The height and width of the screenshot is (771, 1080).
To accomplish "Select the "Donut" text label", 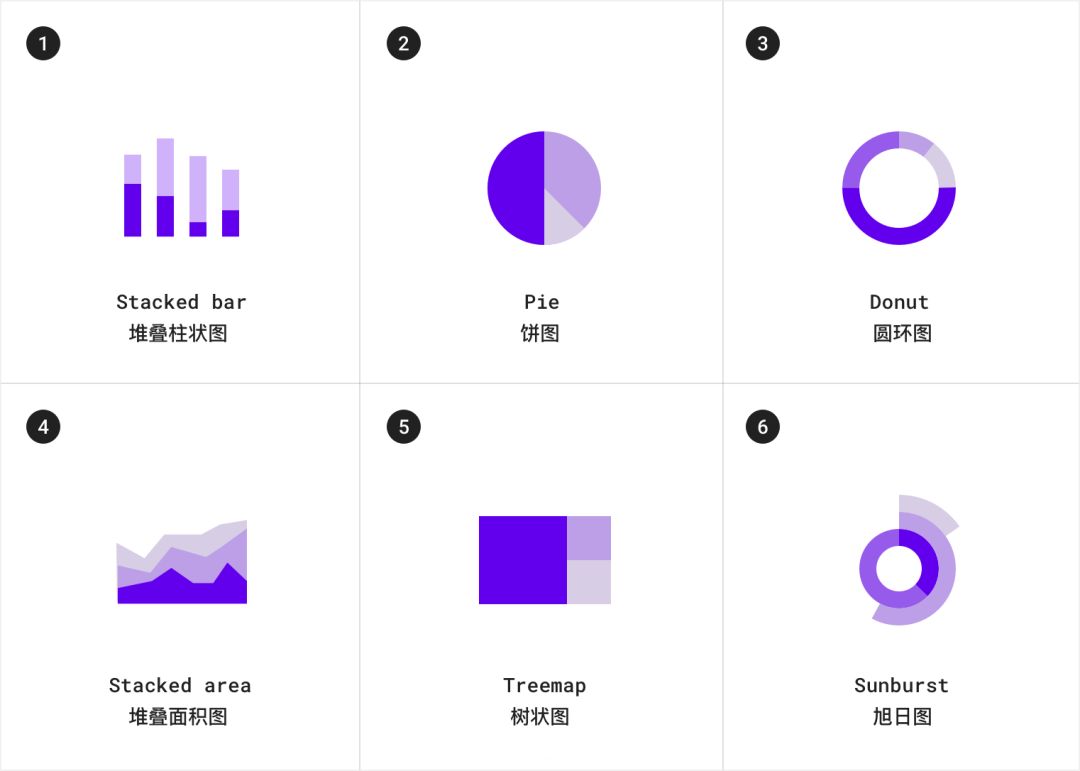I will (x=899, y=302).
